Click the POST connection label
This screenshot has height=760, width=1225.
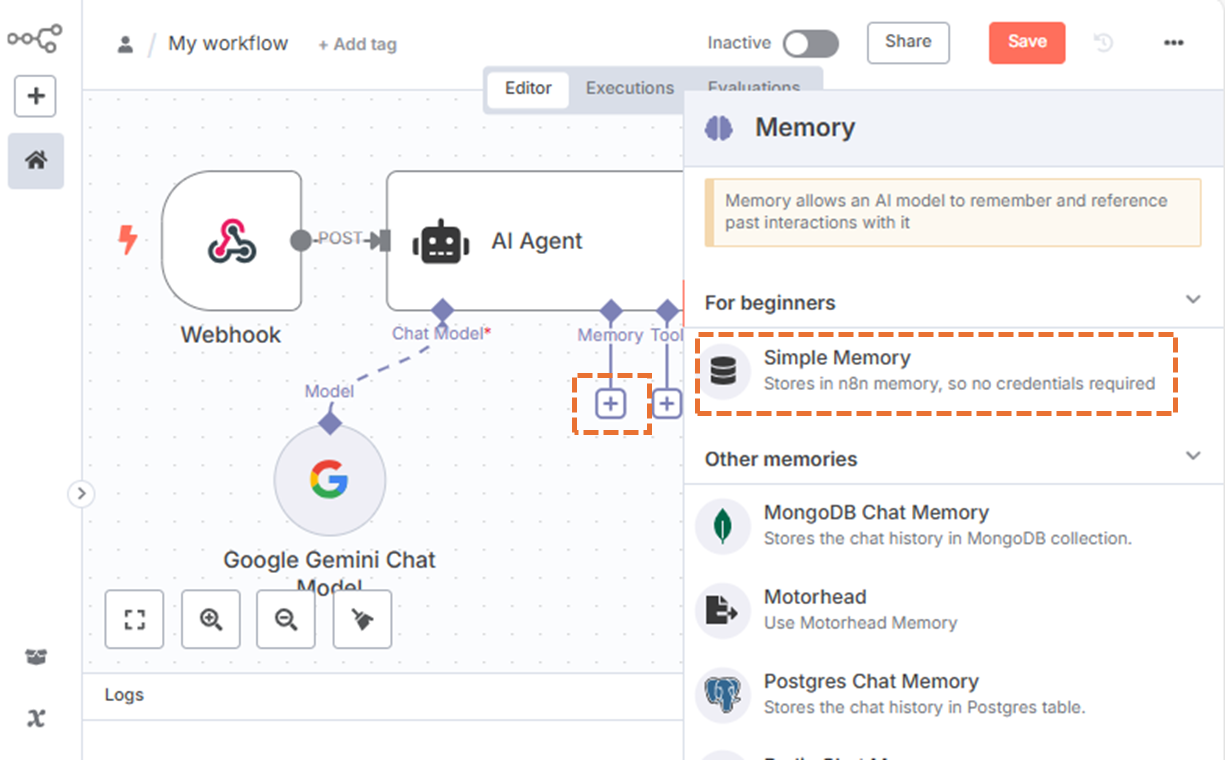click(x=341, y=239)
